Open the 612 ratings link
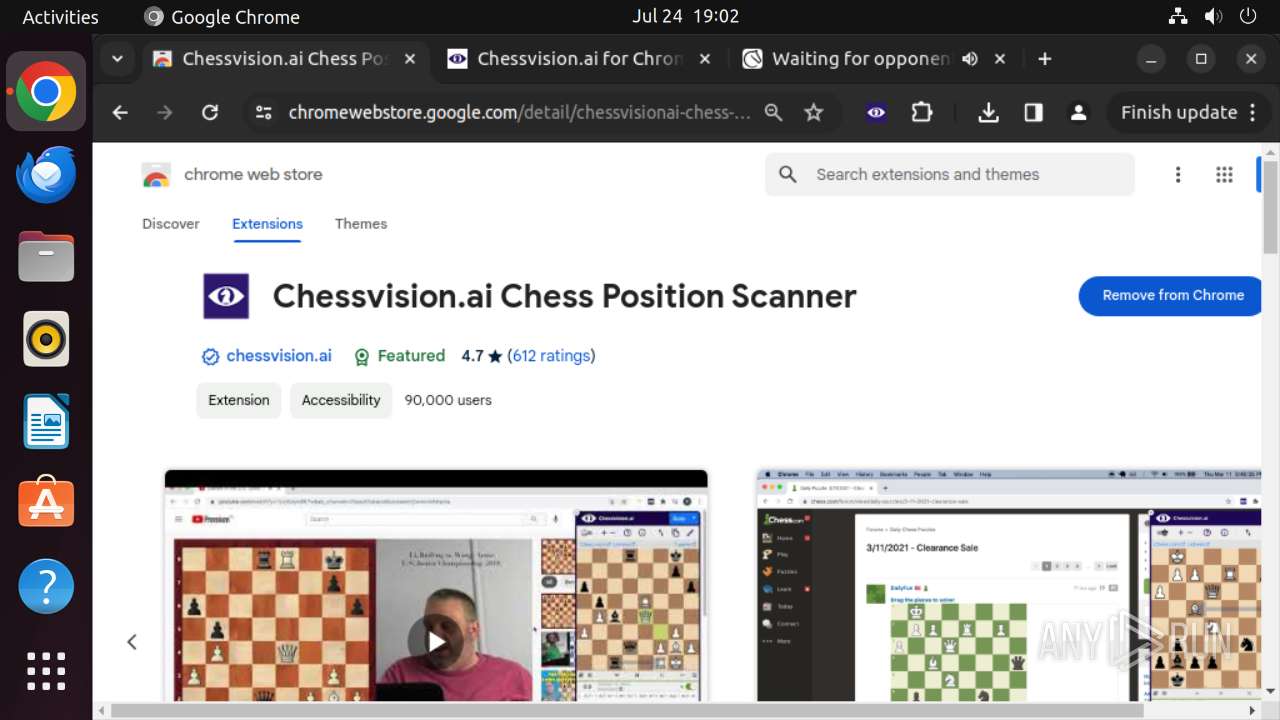The height and width of the screenshot is (720, 1280). (551, 356)
